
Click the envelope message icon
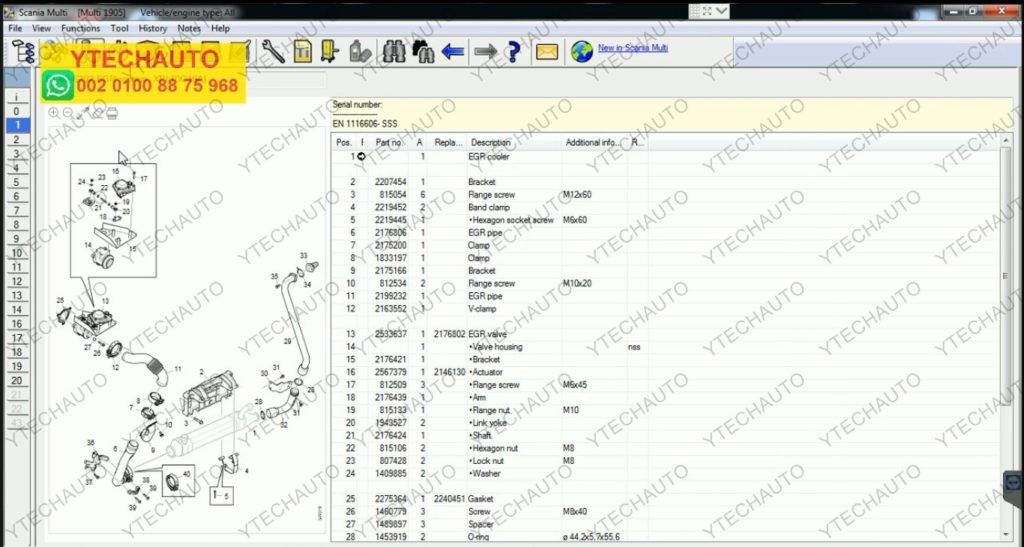[546, 52]
